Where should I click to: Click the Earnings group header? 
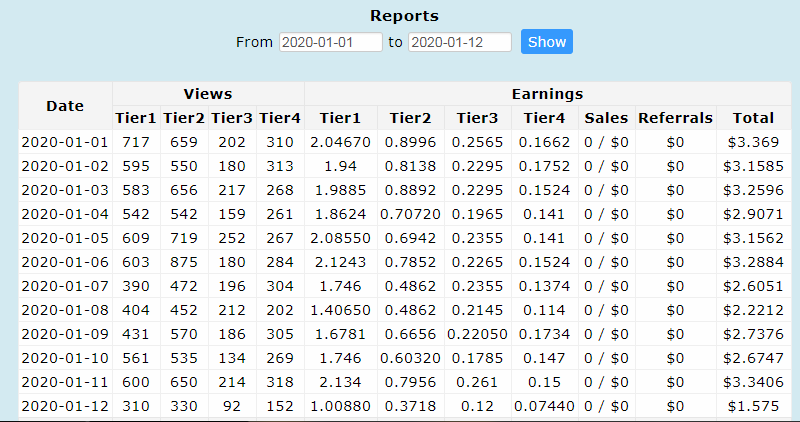547,94
